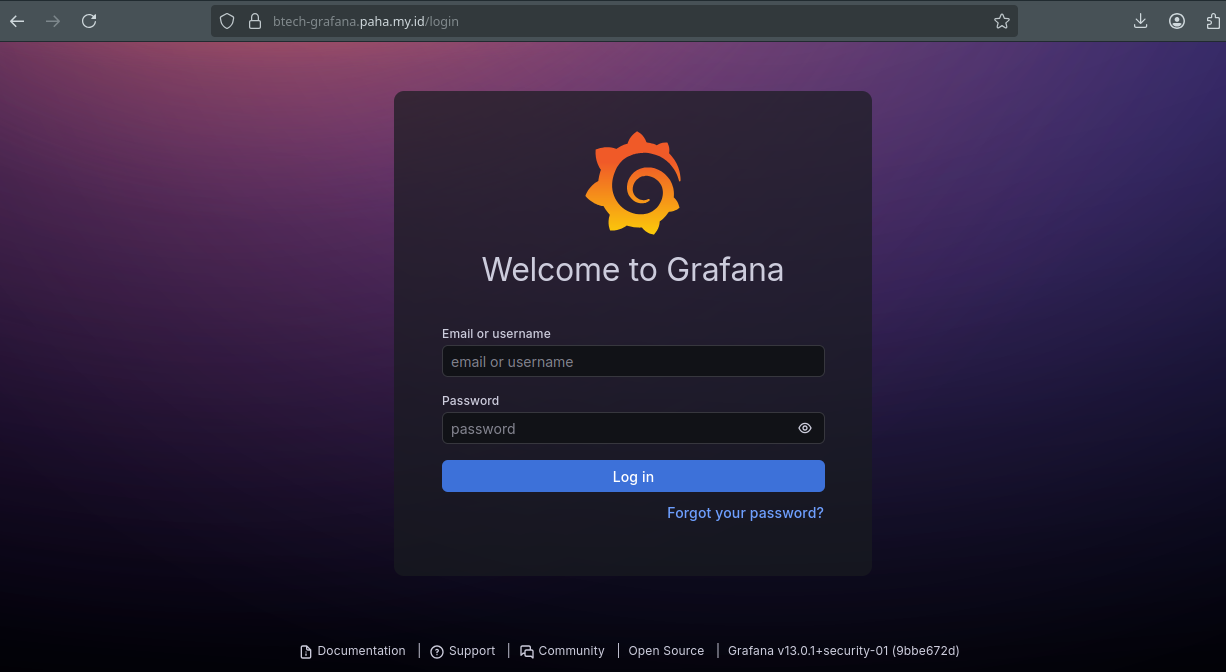The height and width of the screenshot is (672, 1226).
Task: Open the Forgot your password? link
Action: coord(745,513)
